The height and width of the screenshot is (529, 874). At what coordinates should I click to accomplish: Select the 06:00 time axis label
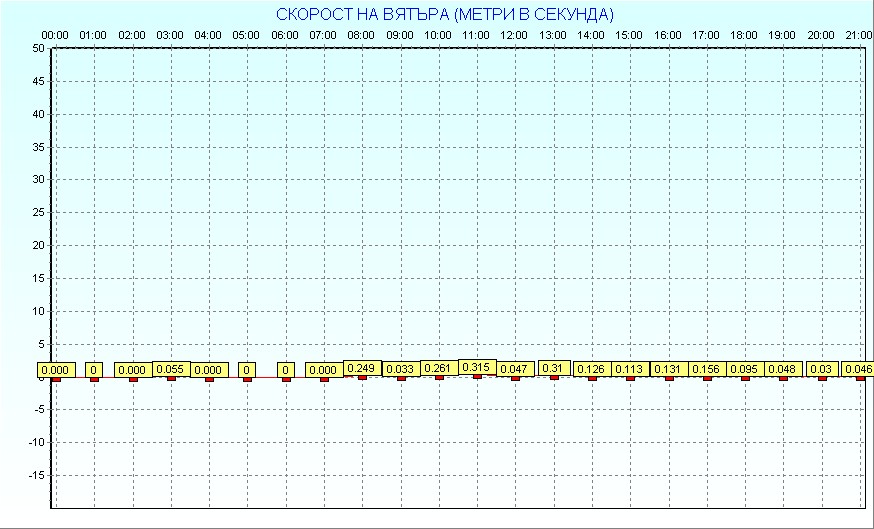(x=285, y=35)
